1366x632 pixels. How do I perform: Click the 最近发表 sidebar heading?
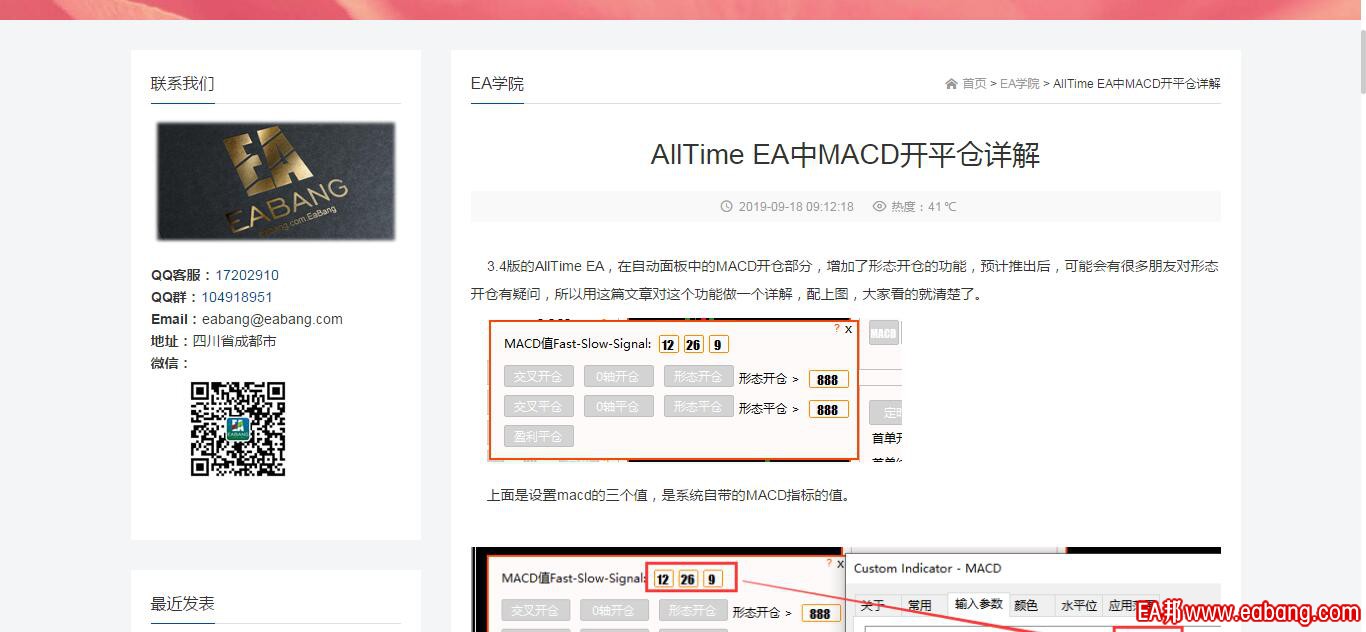click(182, 604)
